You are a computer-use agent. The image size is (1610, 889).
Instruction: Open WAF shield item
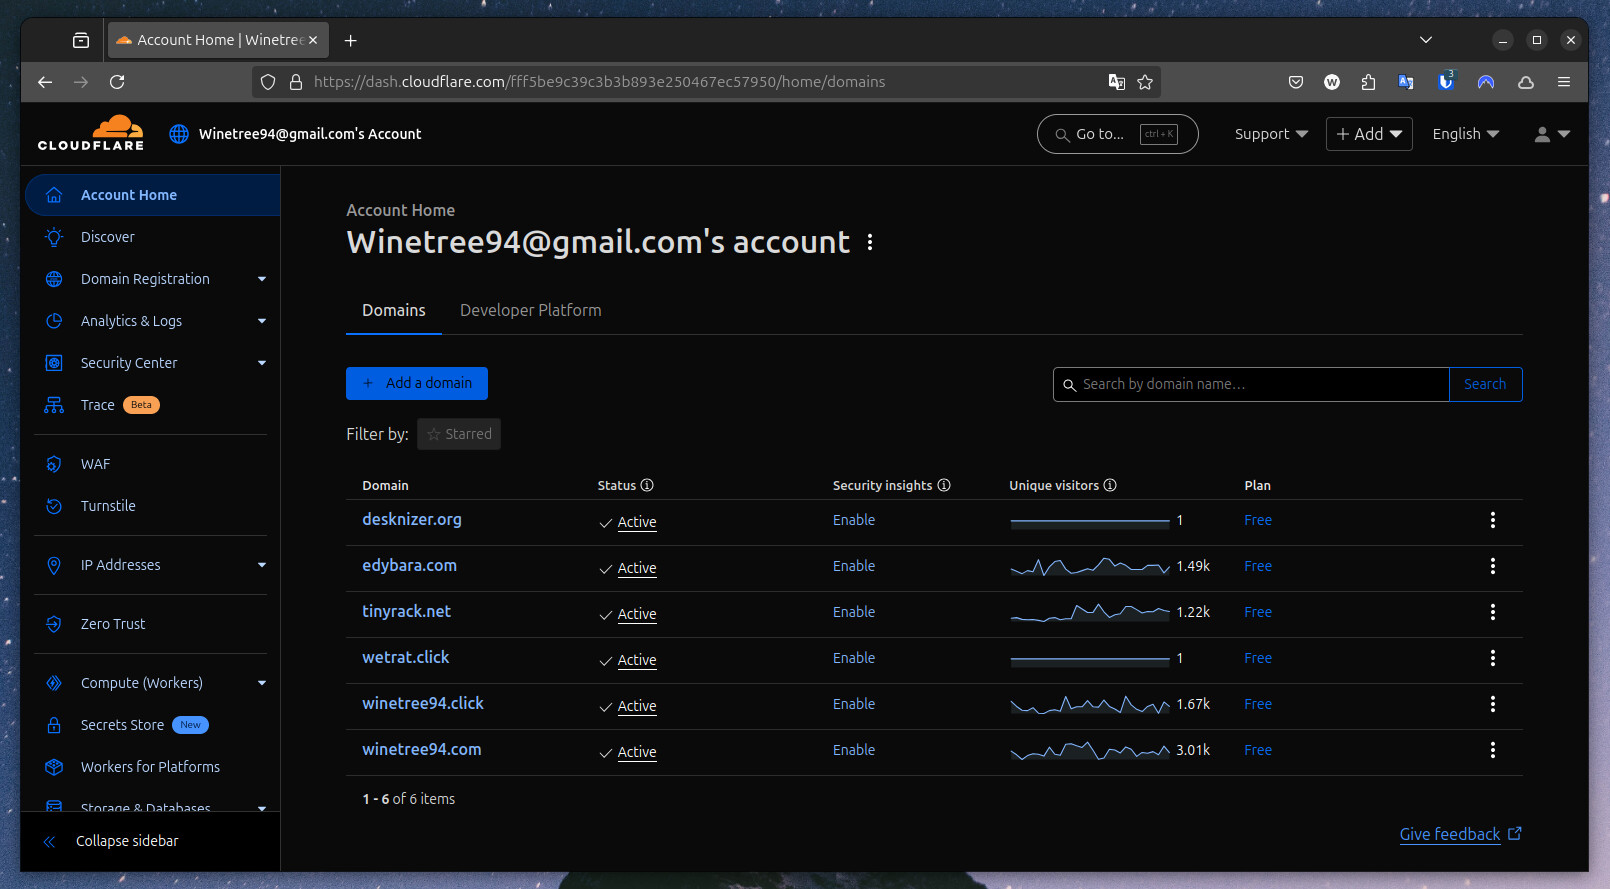[x=152, y=464]
